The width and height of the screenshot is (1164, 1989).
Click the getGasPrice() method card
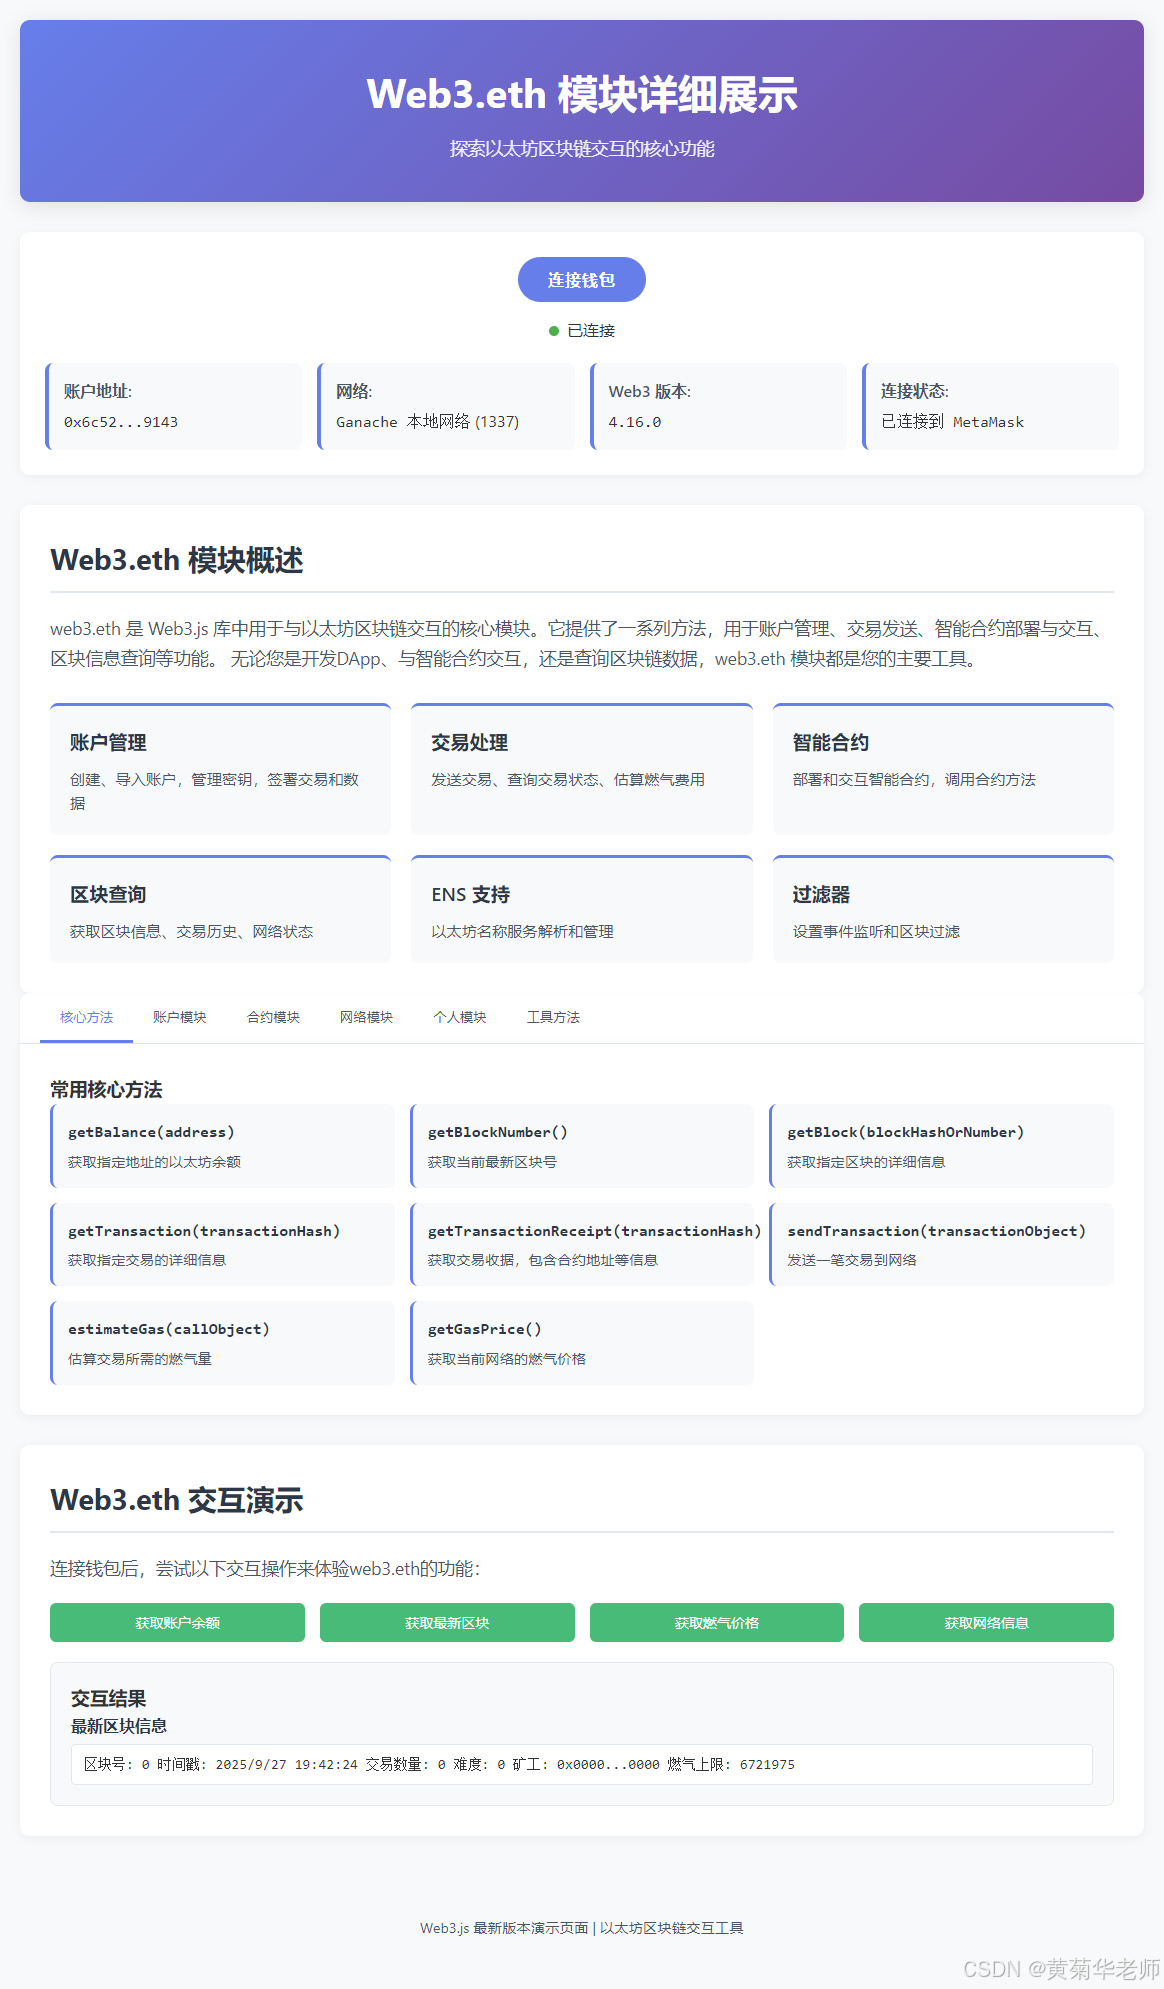[x=582, y=1343]
